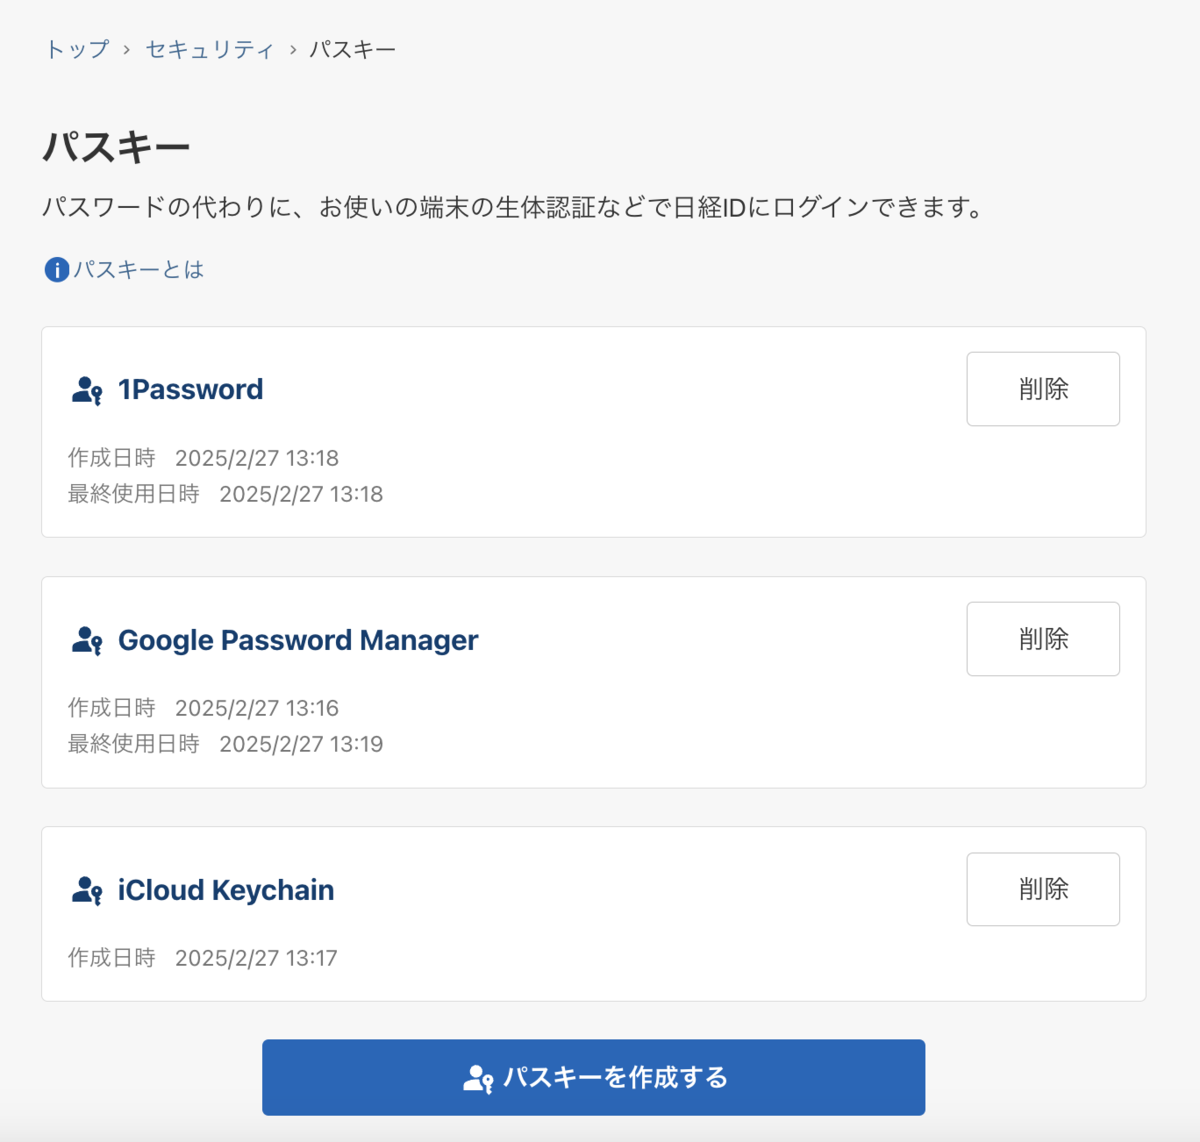Click the パスキー breadcrumb current item

coord(352,49)
